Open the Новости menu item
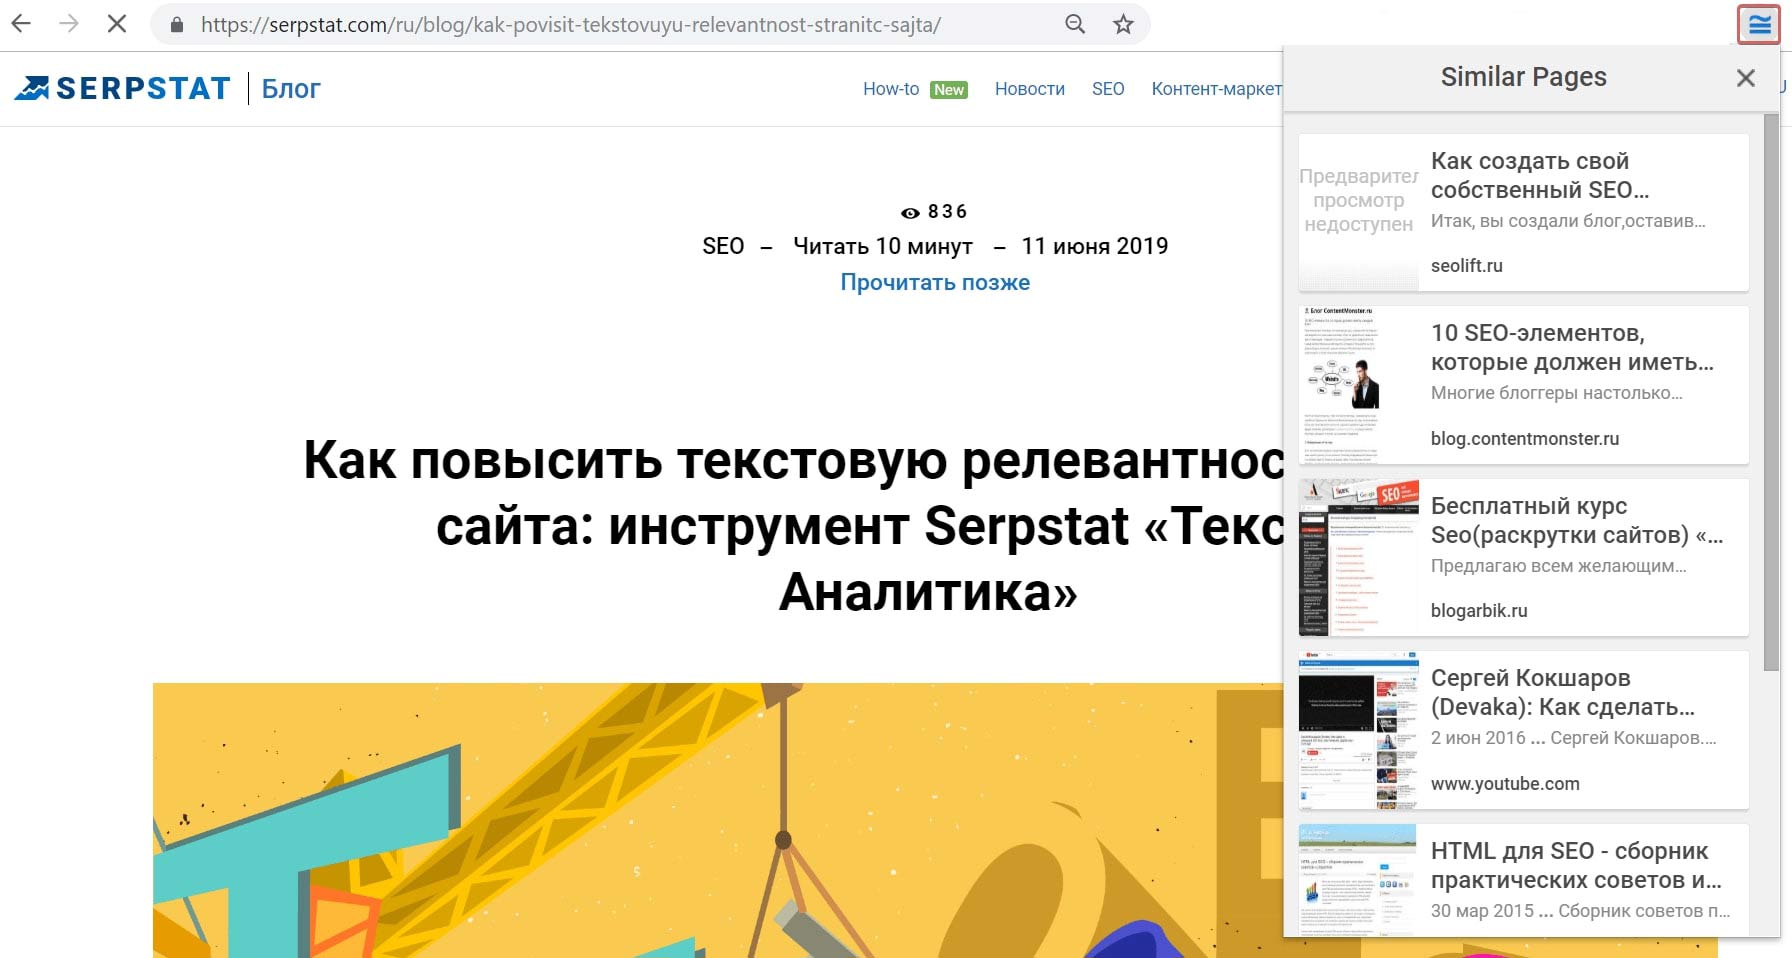Viewport: 1792px width, 958px height. [1029, 89]
